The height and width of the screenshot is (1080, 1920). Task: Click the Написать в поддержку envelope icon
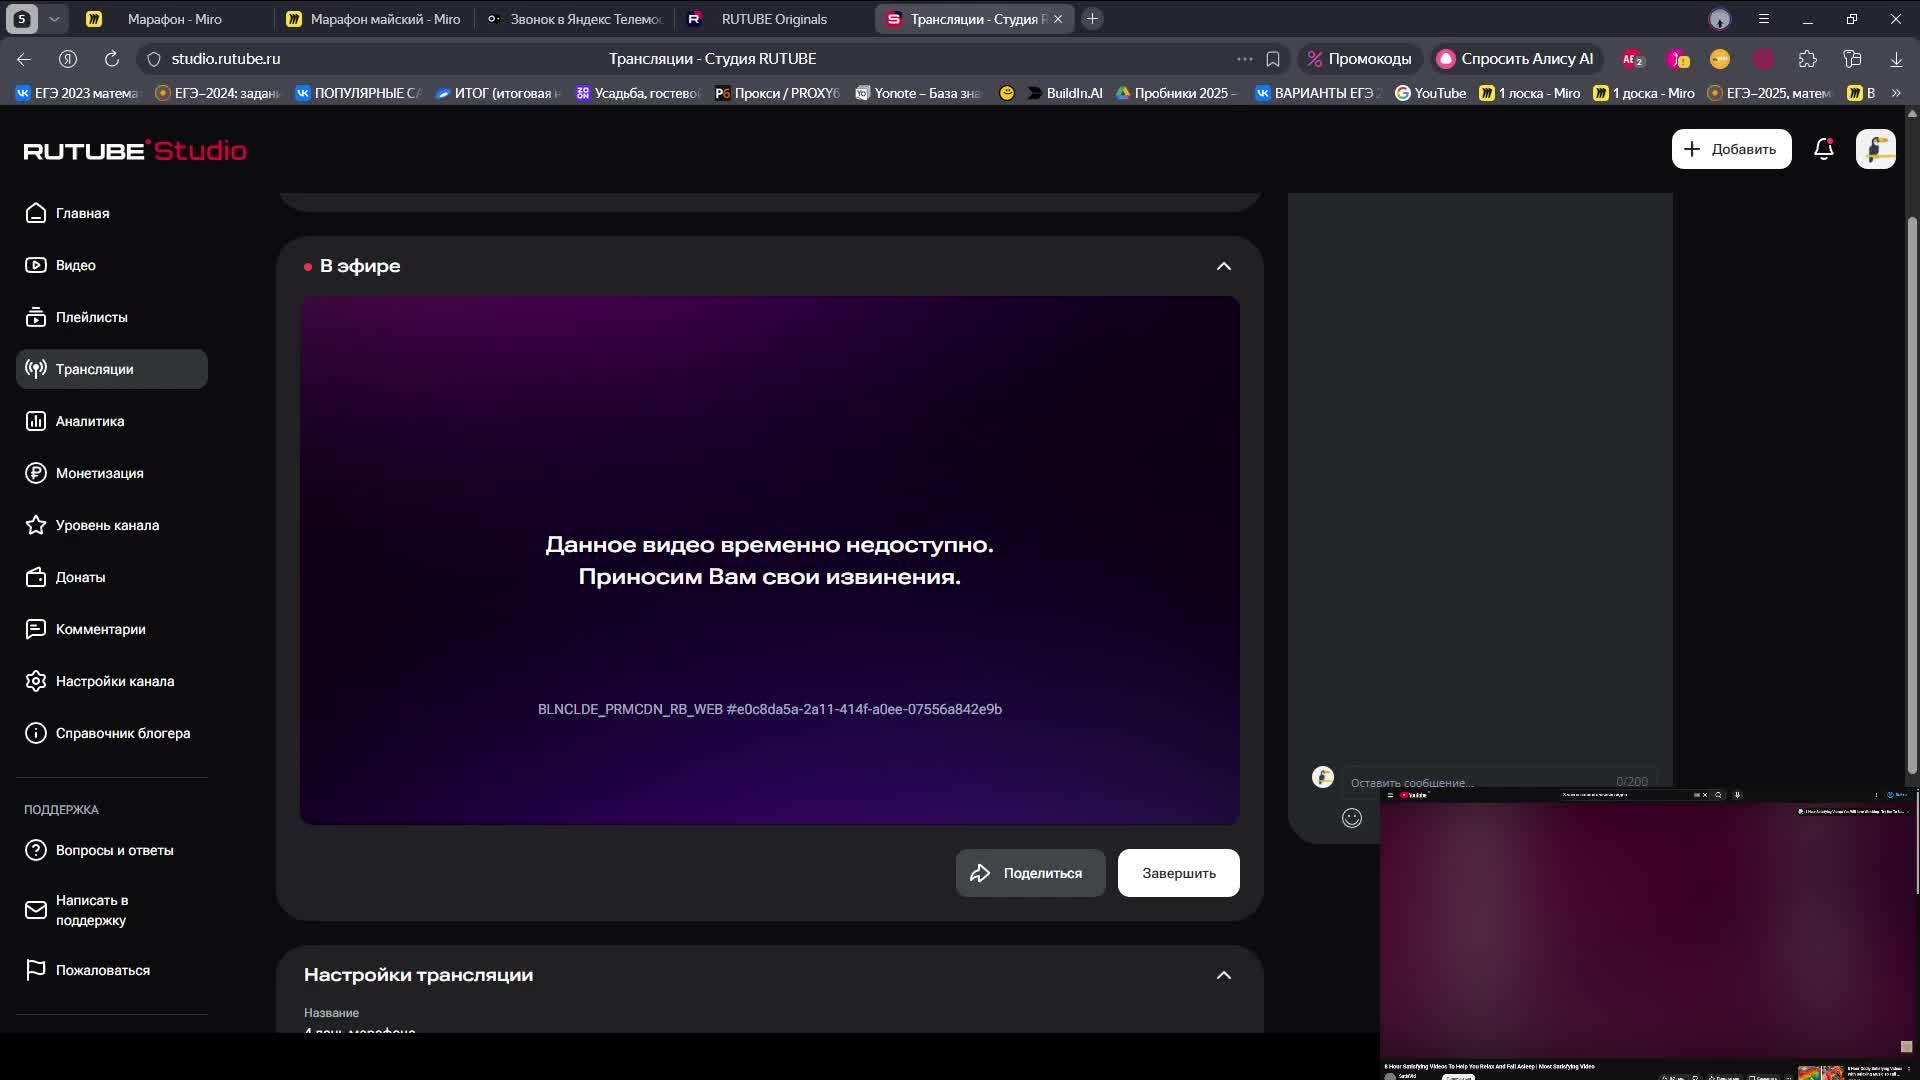pos(36,910)
